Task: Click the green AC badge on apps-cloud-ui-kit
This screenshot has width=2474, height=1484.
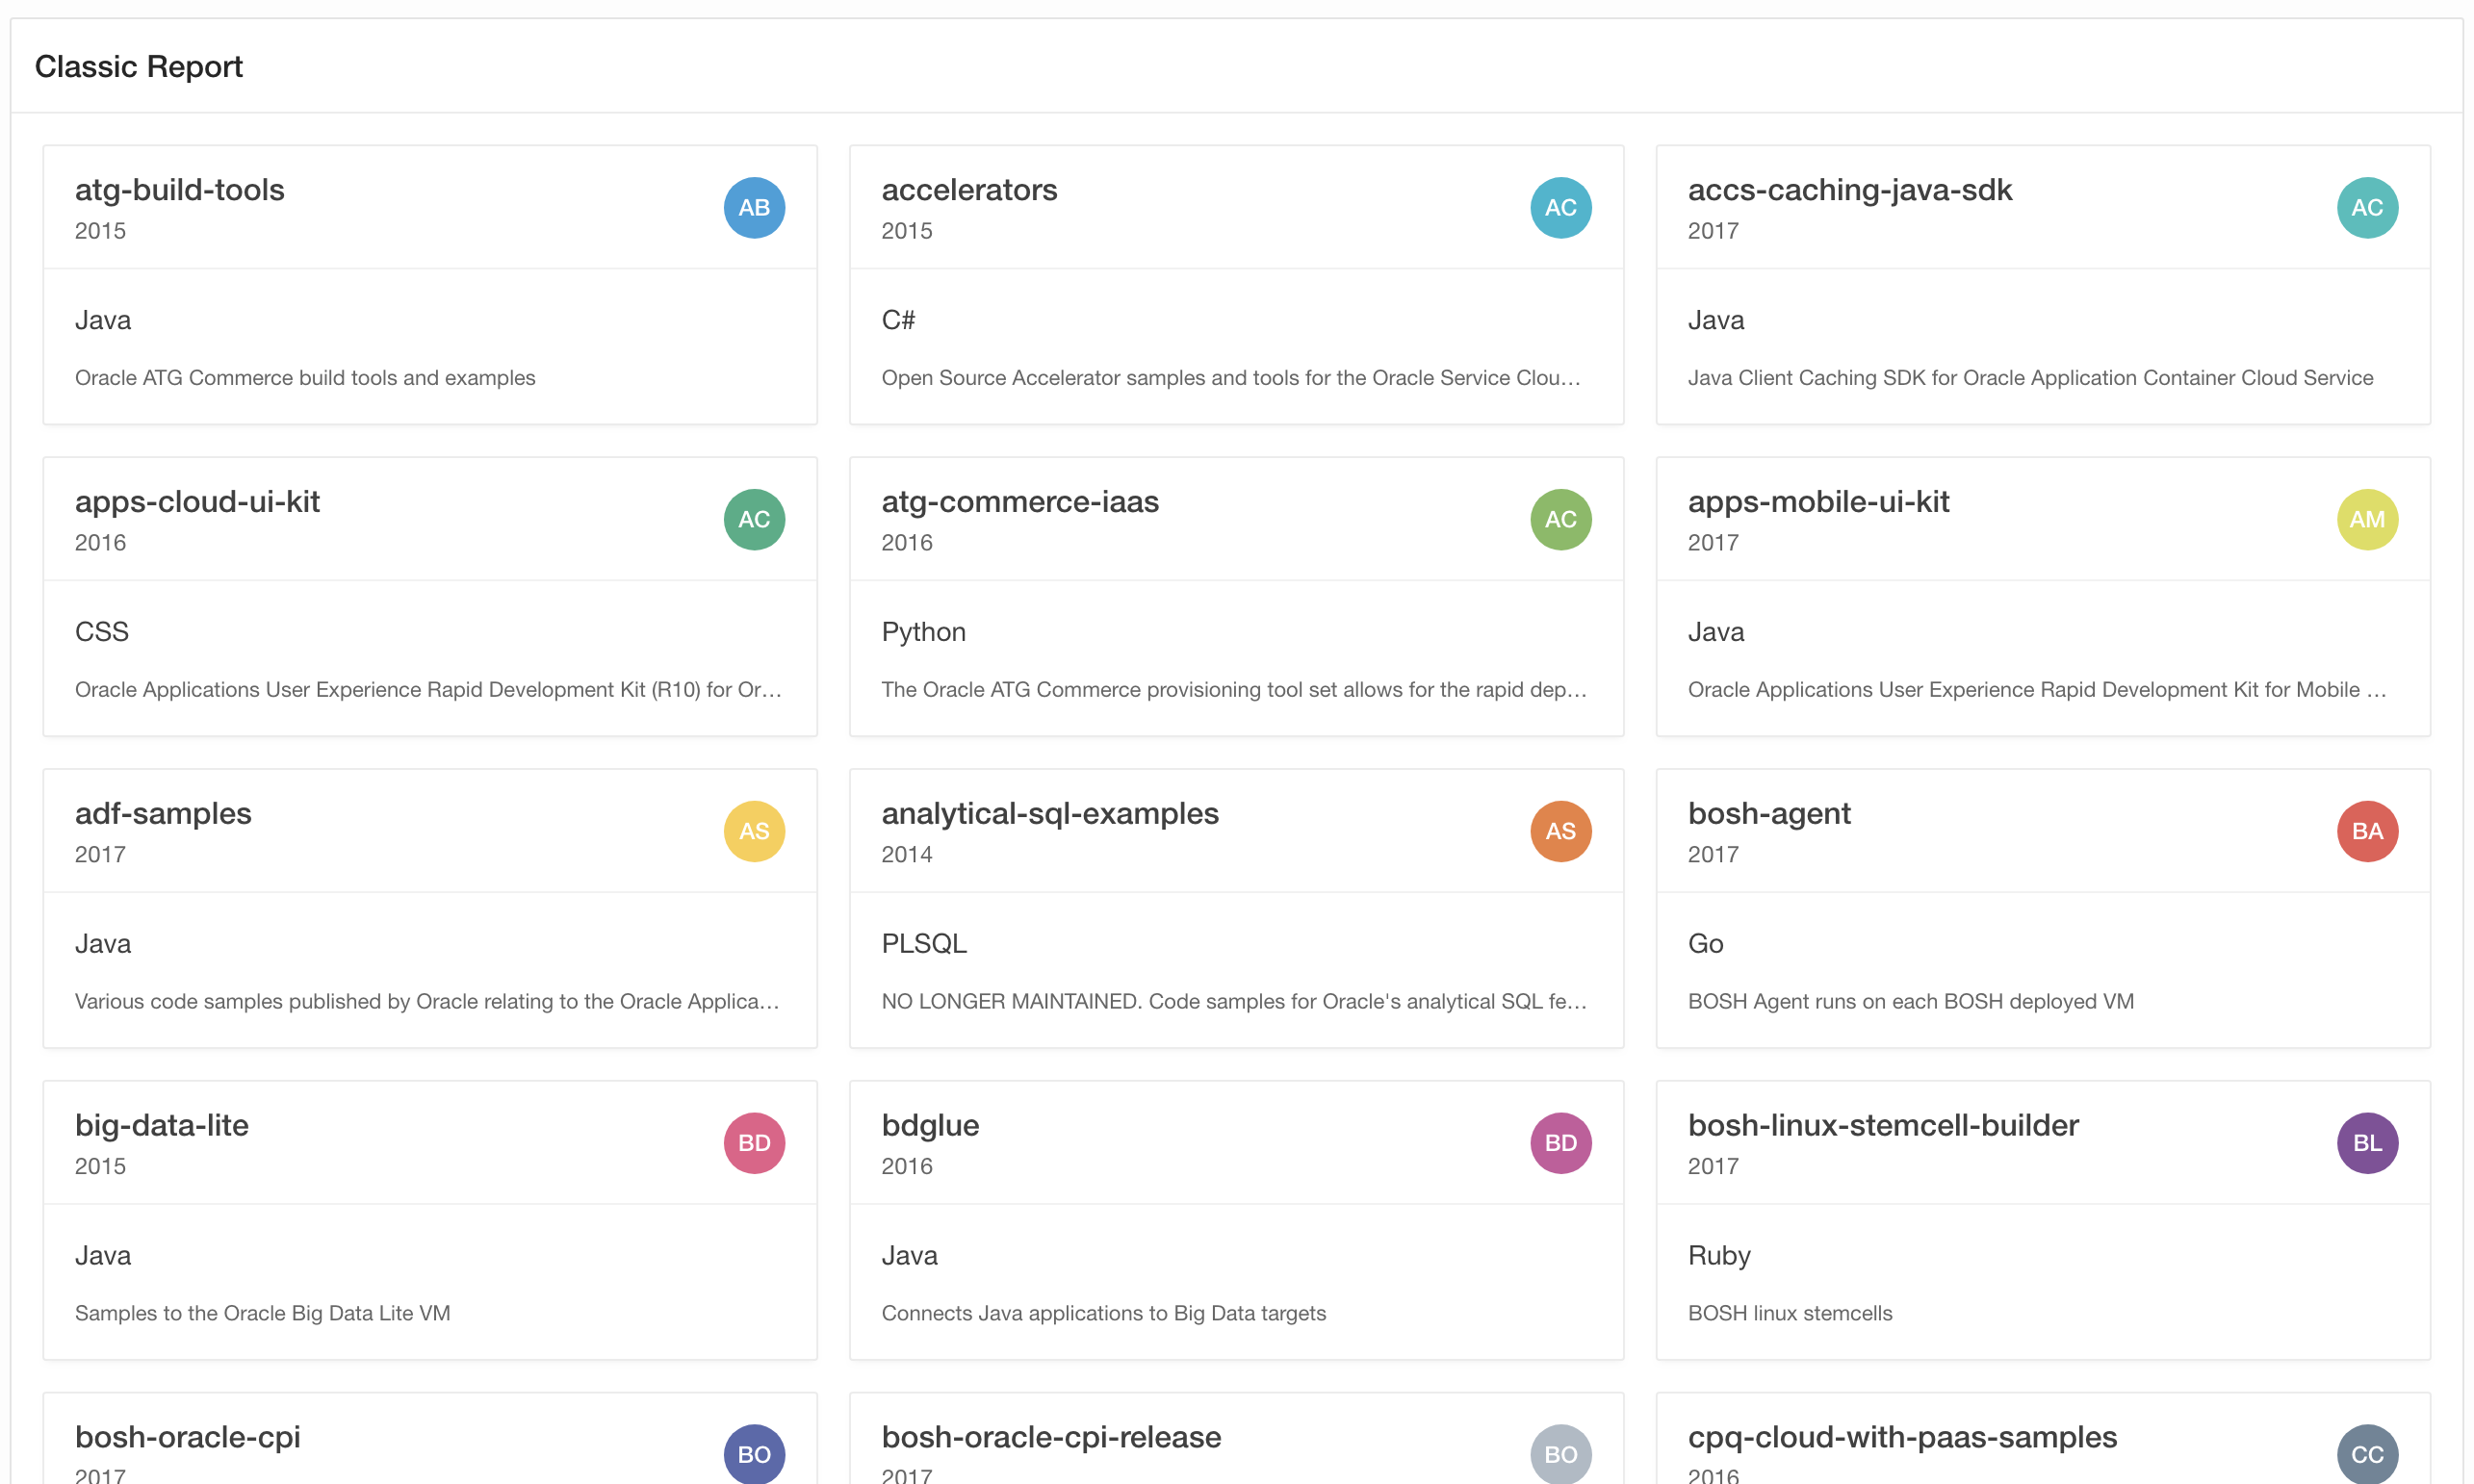Action: click(754, 520)
